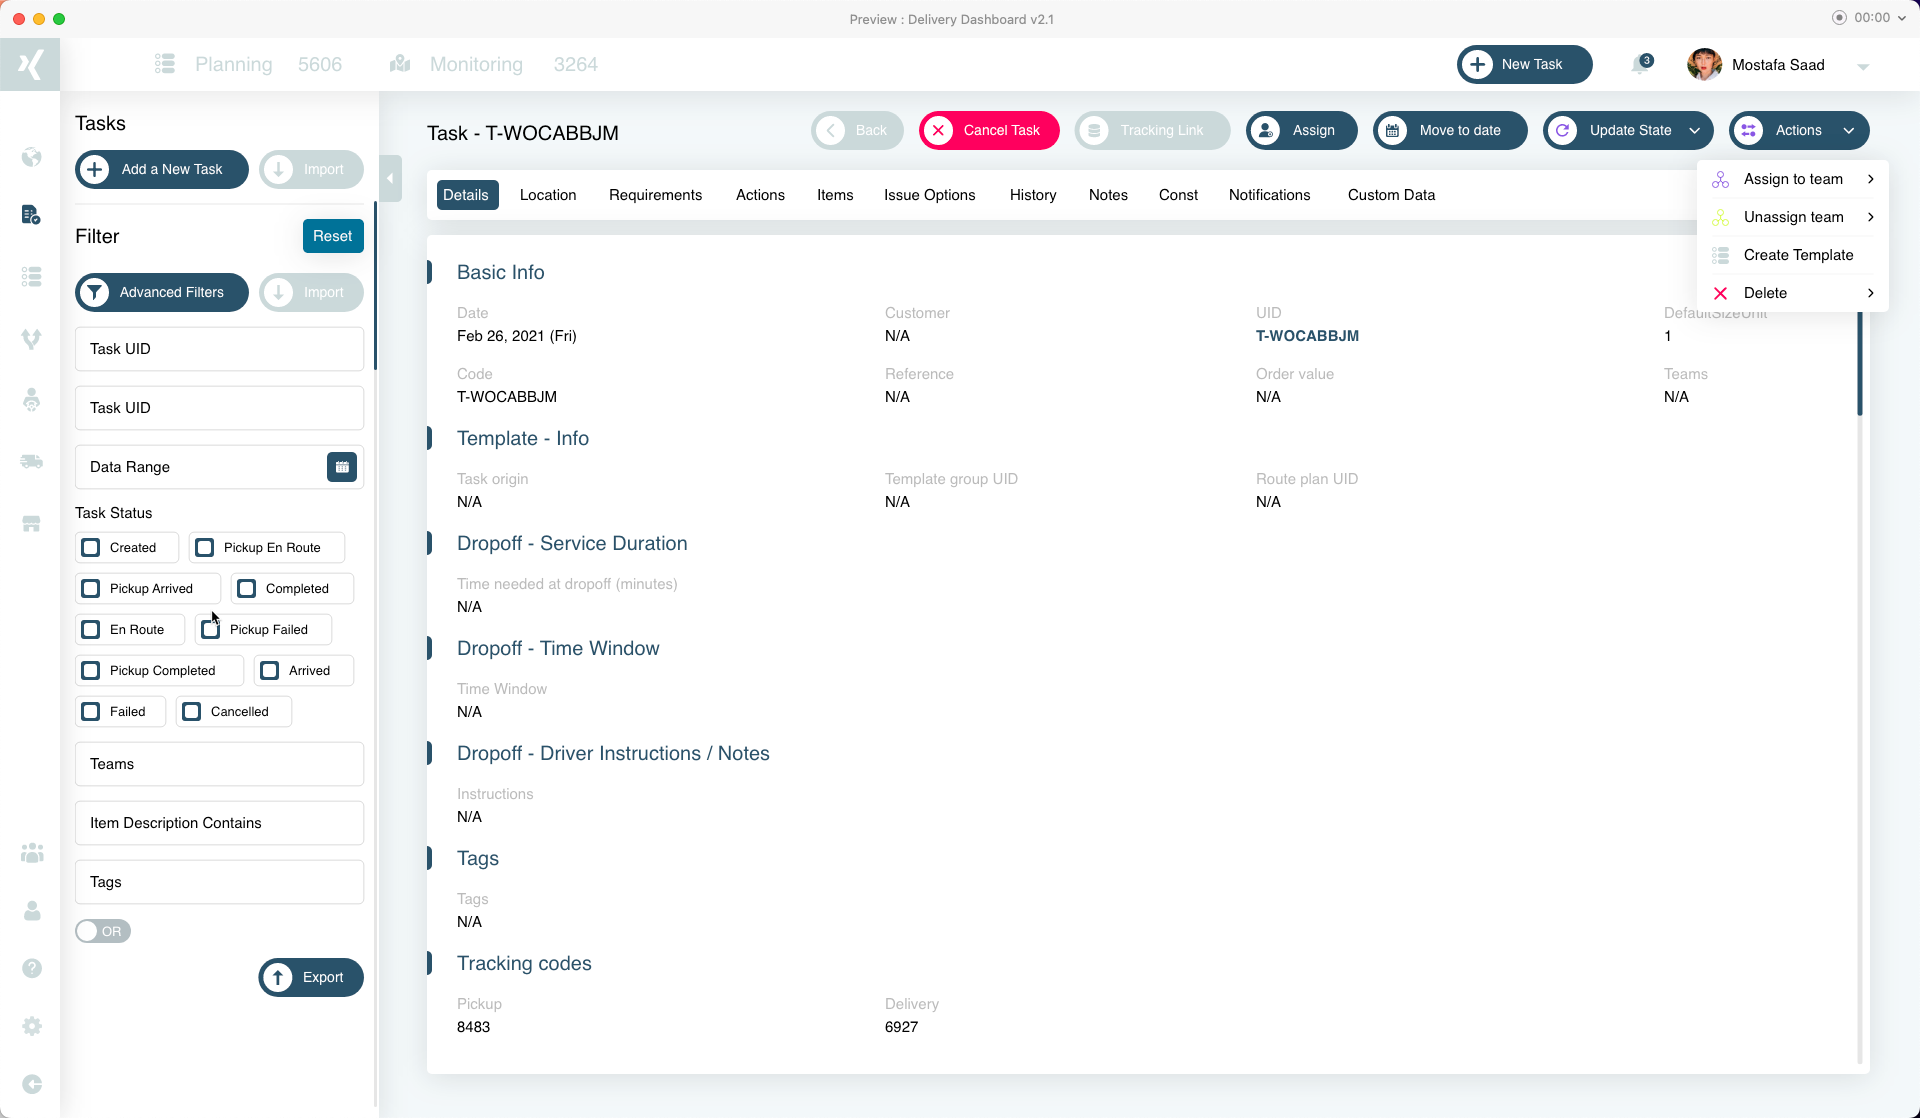The image size is (1920, 1118).
Task: Click the calendar icon in Data Range
Action: click(342, 467)
